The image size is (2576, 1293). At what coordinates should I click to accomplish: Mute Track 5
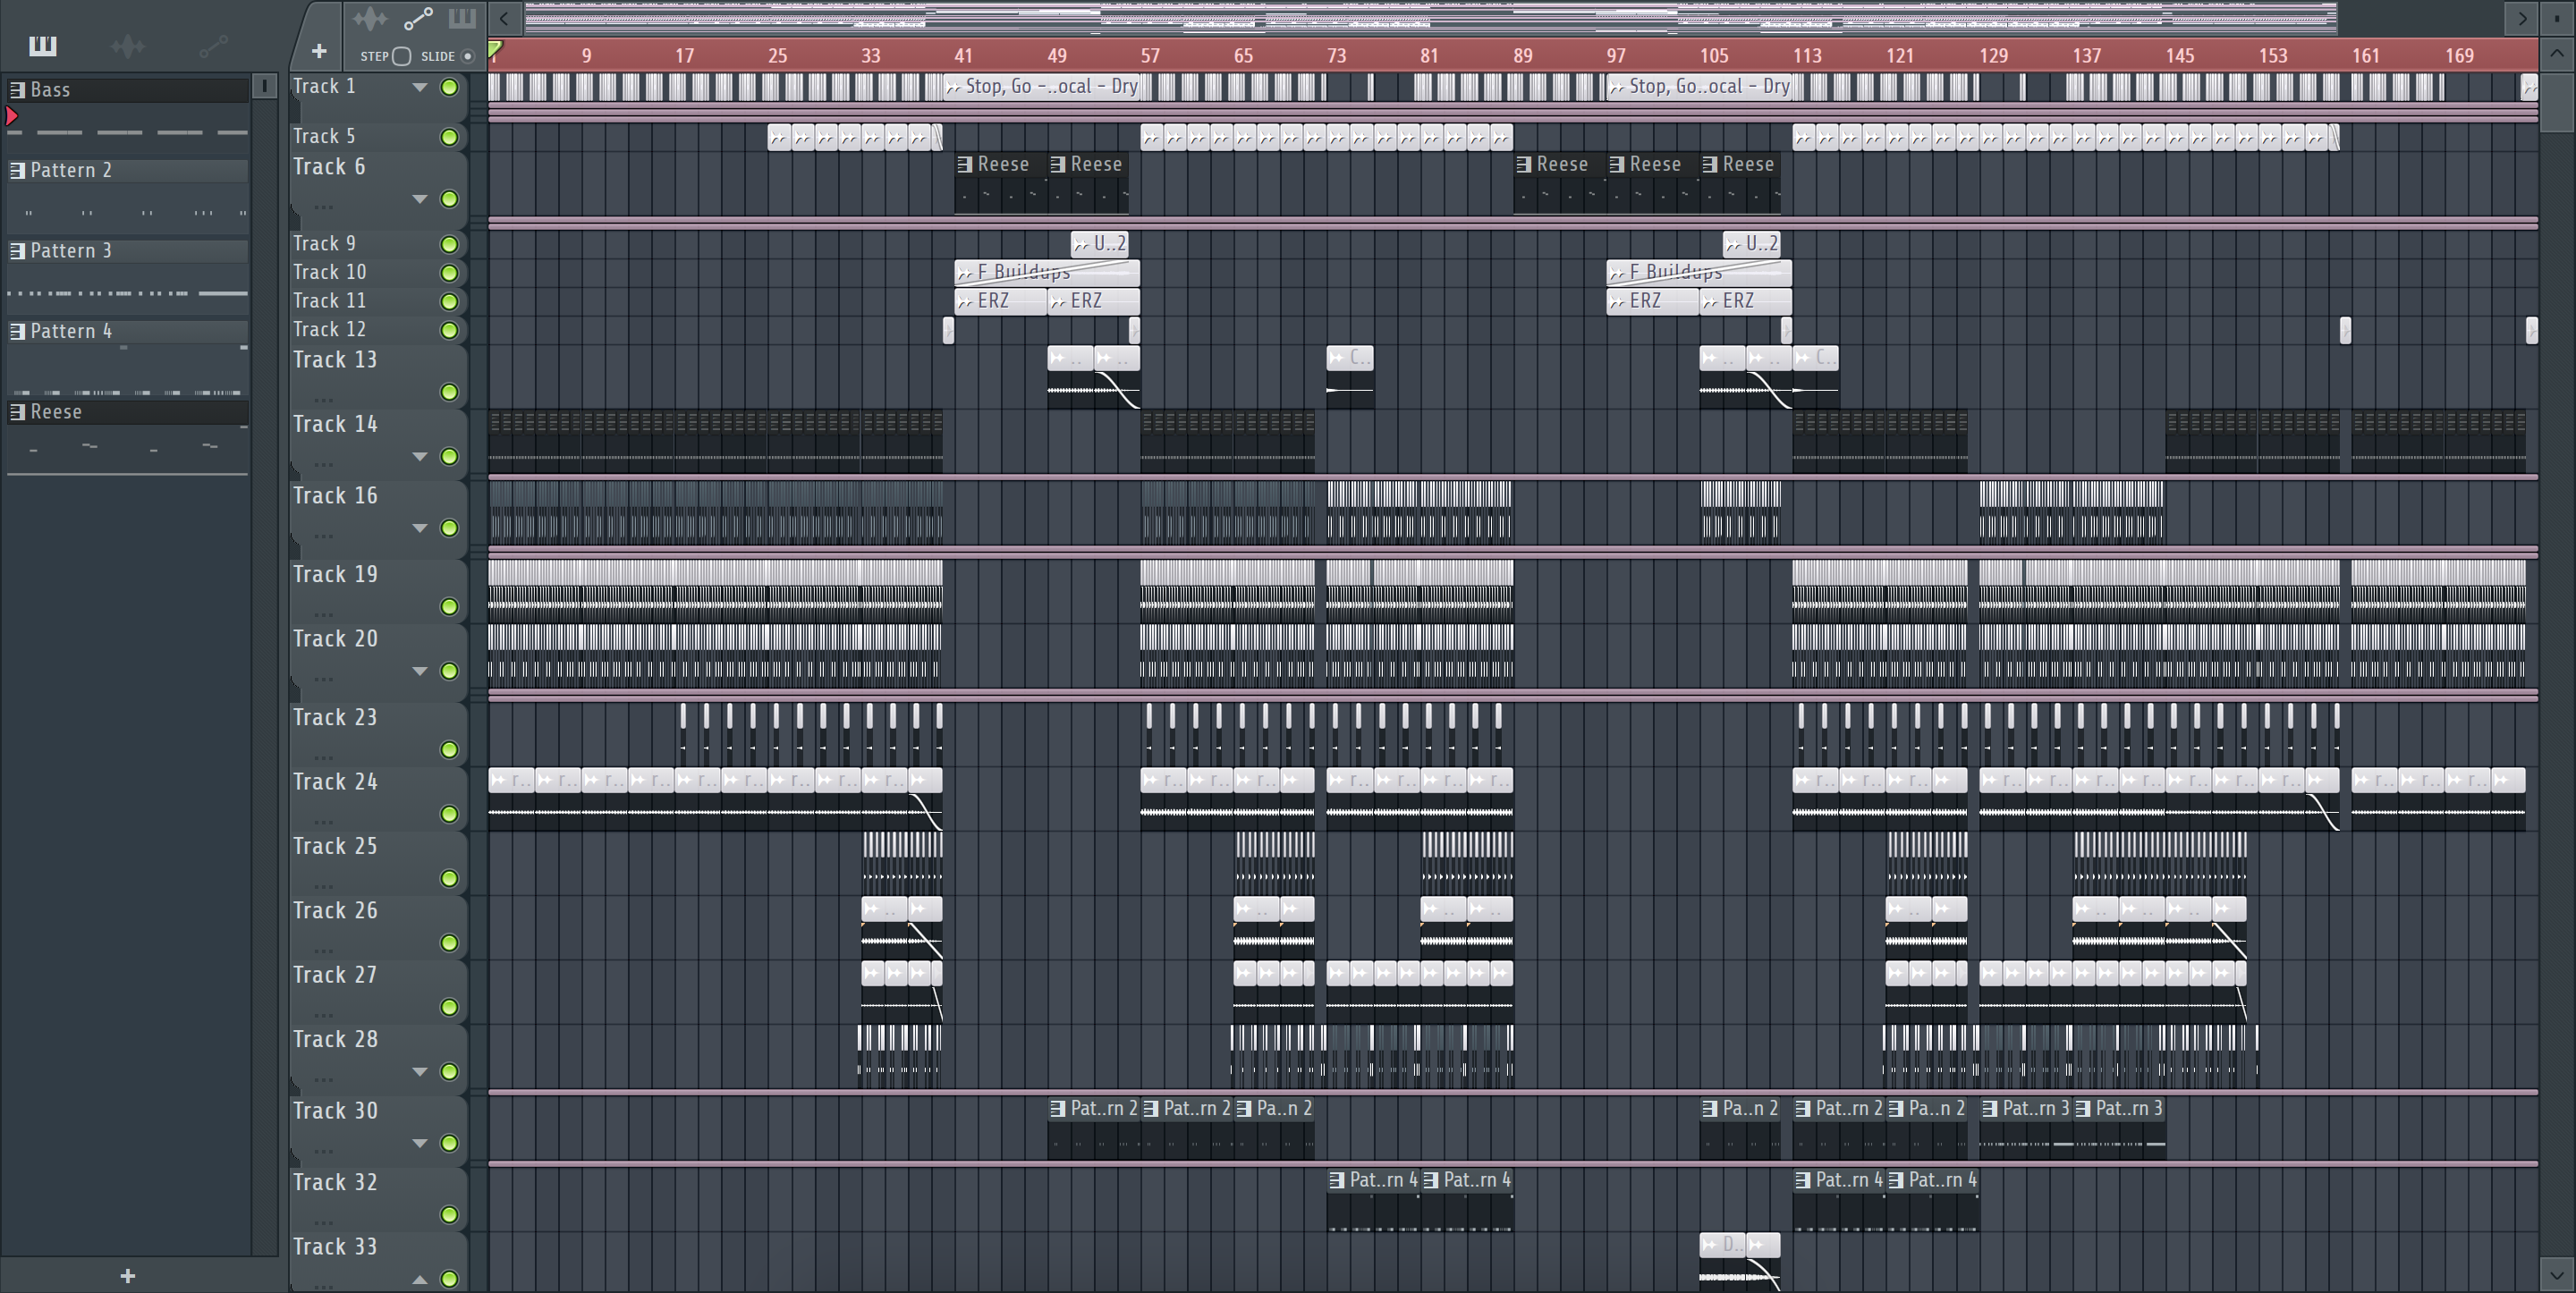[x=450, y=137]
